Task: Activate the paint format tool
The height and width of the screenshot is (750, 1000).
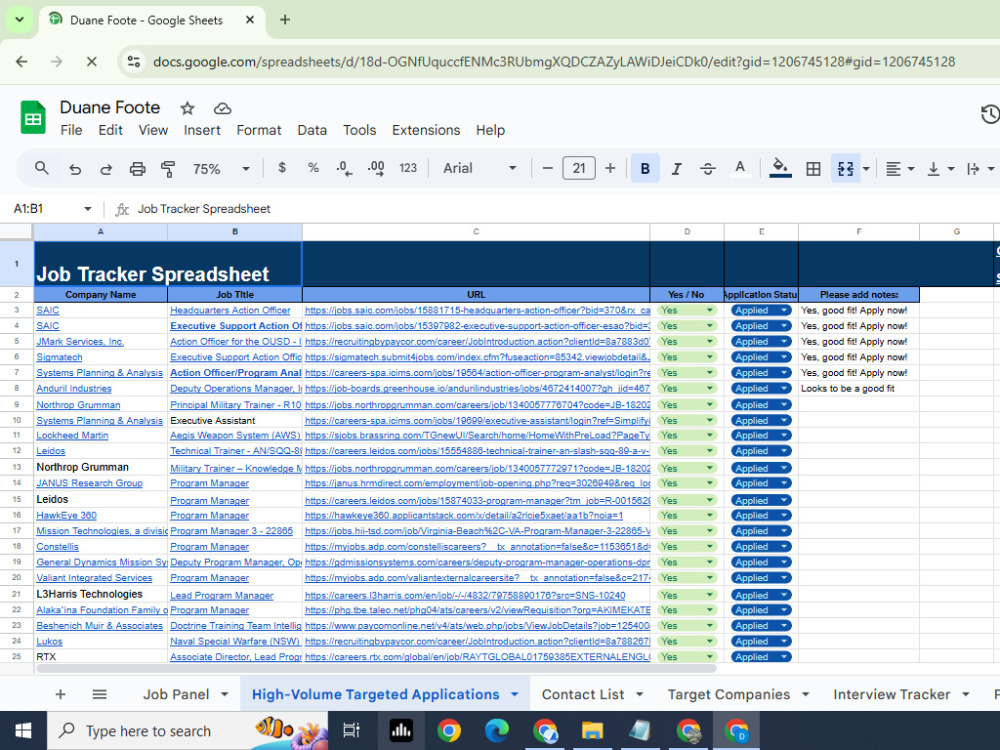Action: [x=168, y=169]
